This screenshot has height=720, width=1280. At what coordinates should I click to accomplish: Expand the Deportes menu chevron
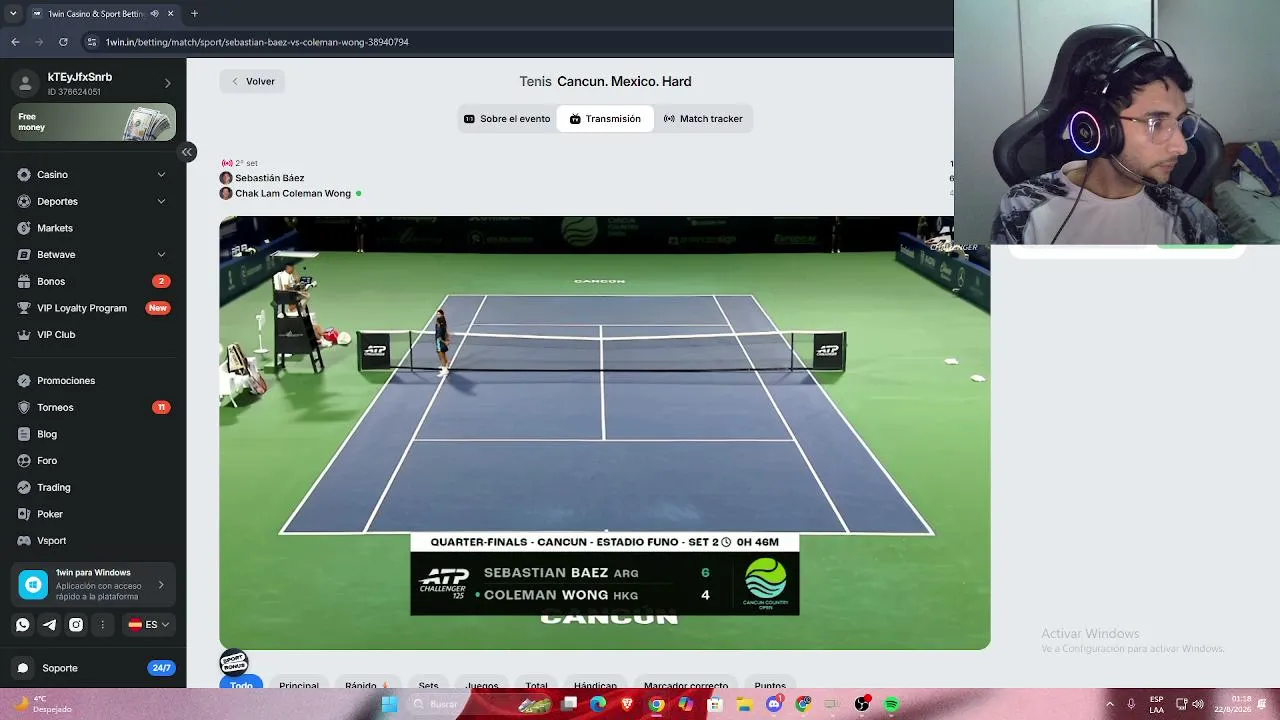(161, 202)
